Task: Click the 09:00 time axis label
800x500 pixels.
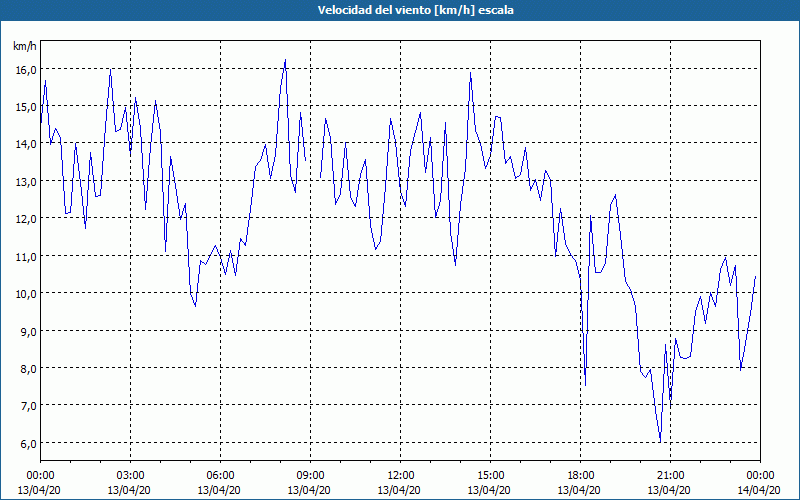Action: coord(311,476)
